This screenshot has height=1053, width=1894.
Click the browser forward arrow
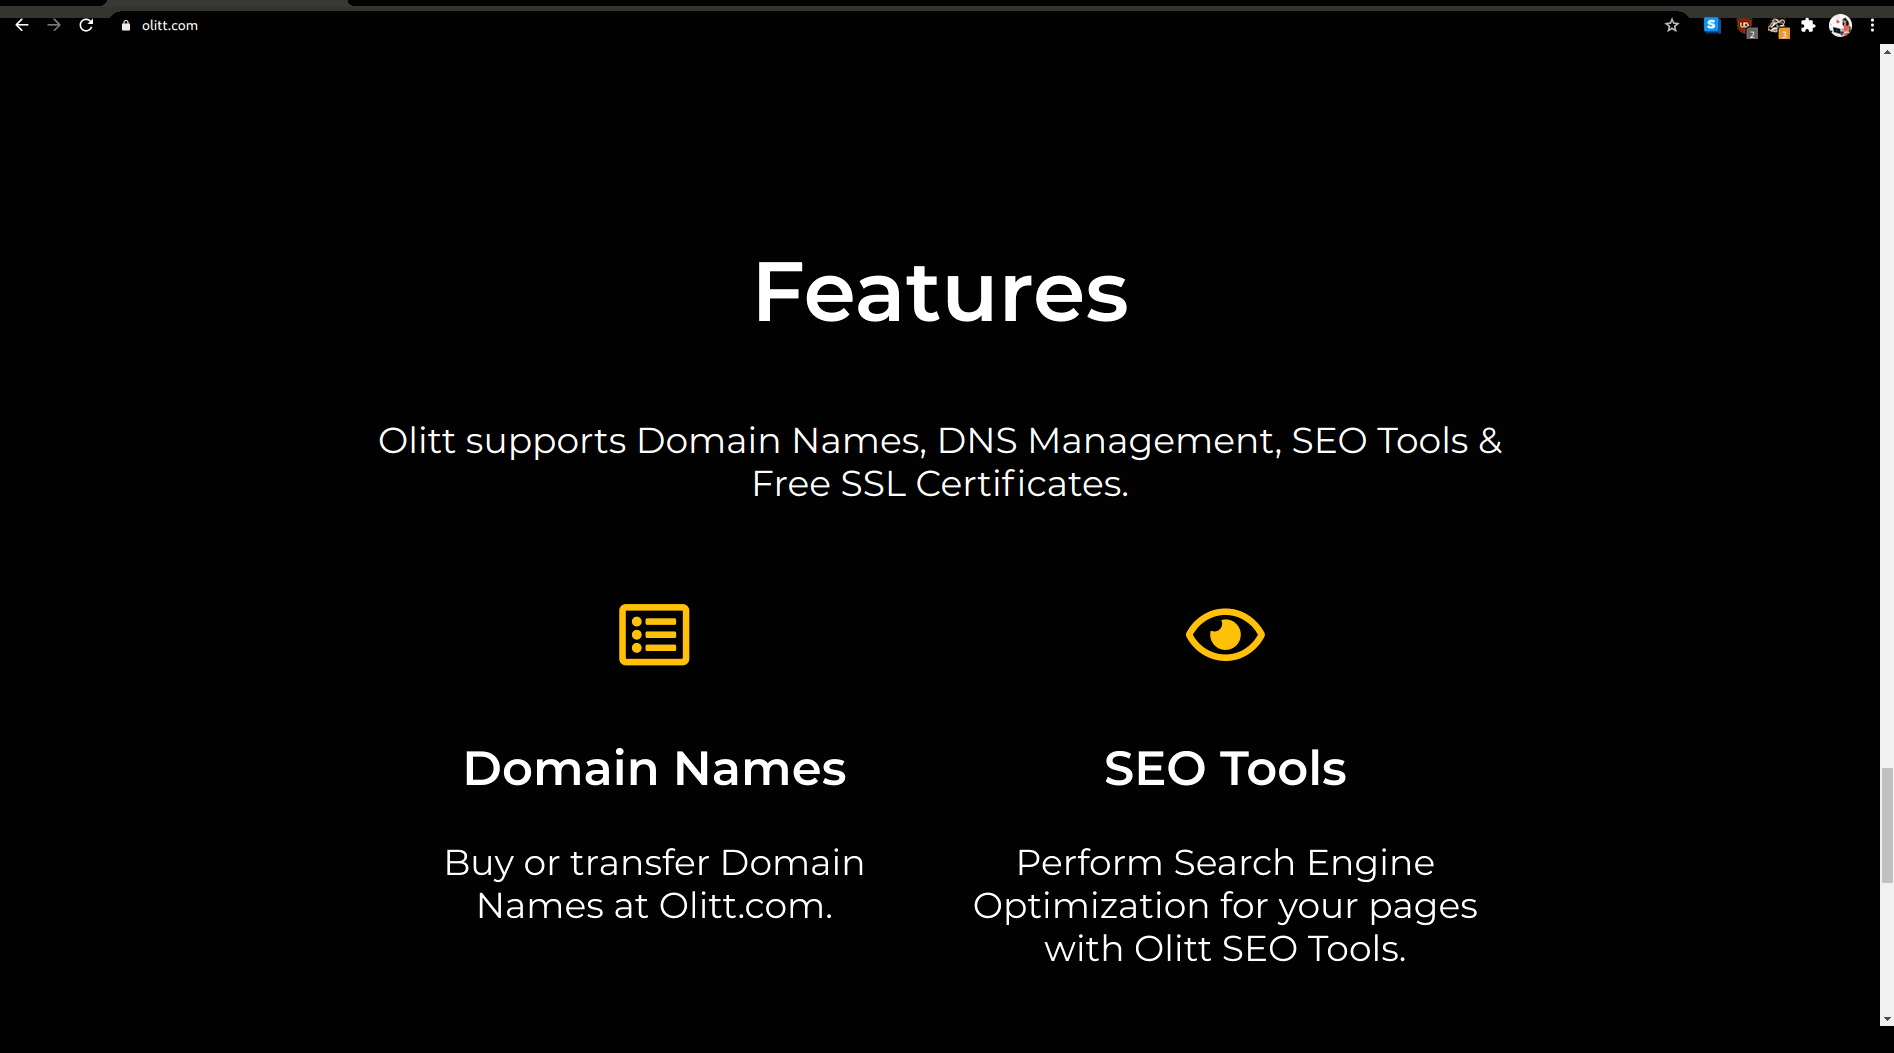54,25
